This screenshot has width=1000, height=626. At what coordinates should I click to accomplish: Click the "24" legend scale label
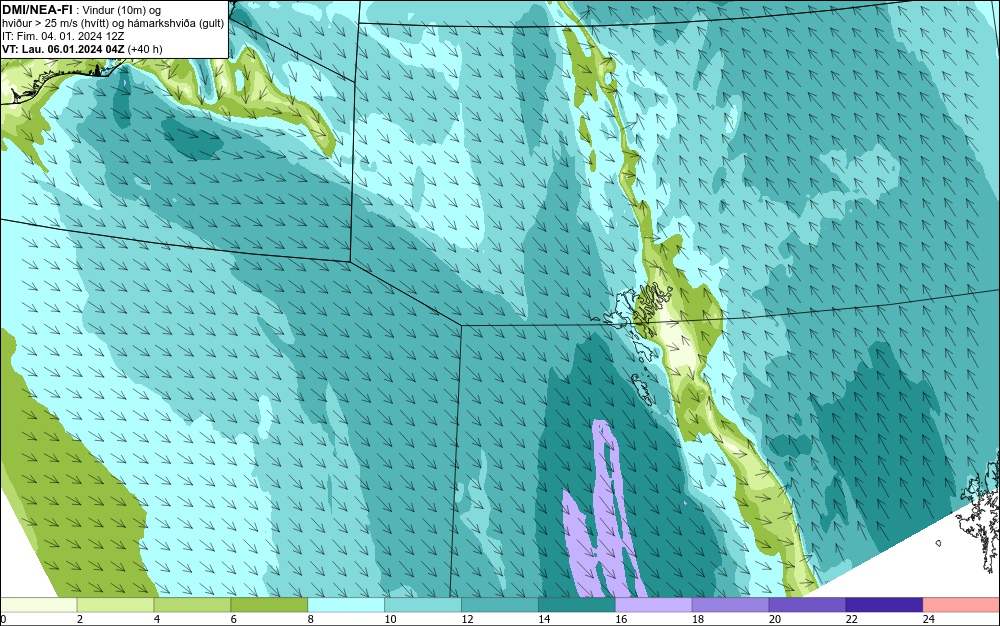click(929, 619)
